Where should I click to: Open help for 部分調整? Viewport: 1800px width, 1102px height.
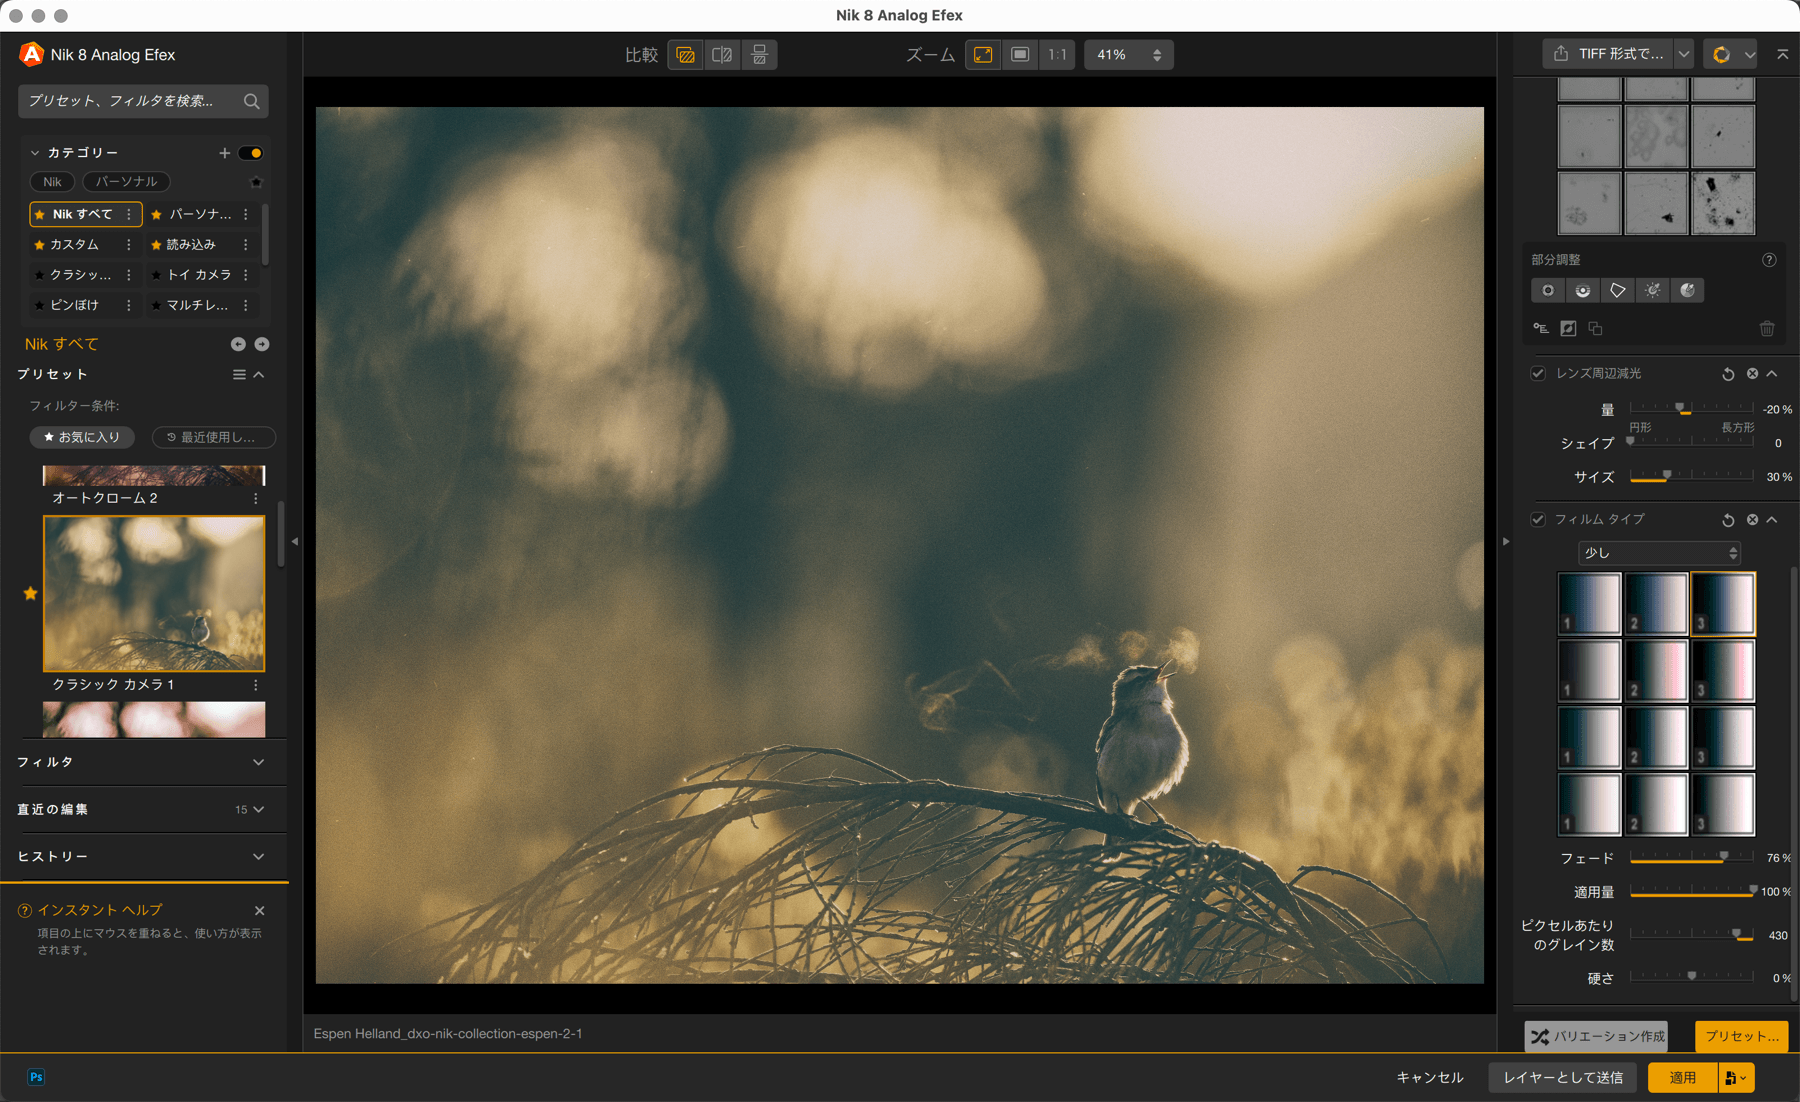(1769, 260)
